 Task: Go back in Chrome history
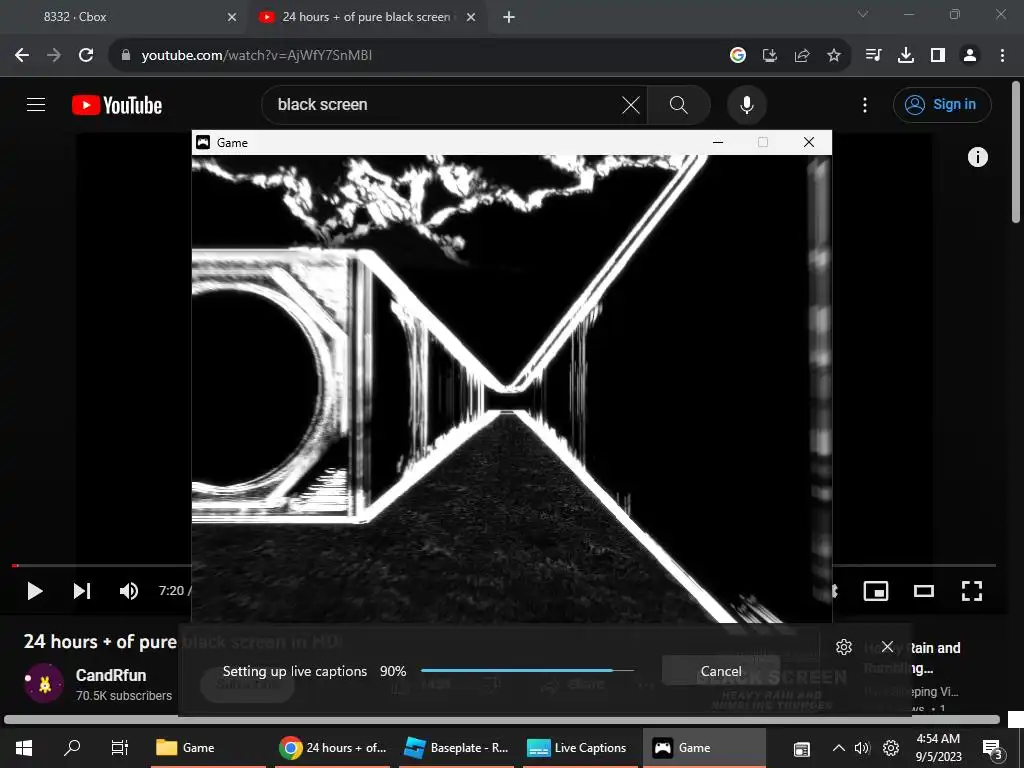click(22, 56)
